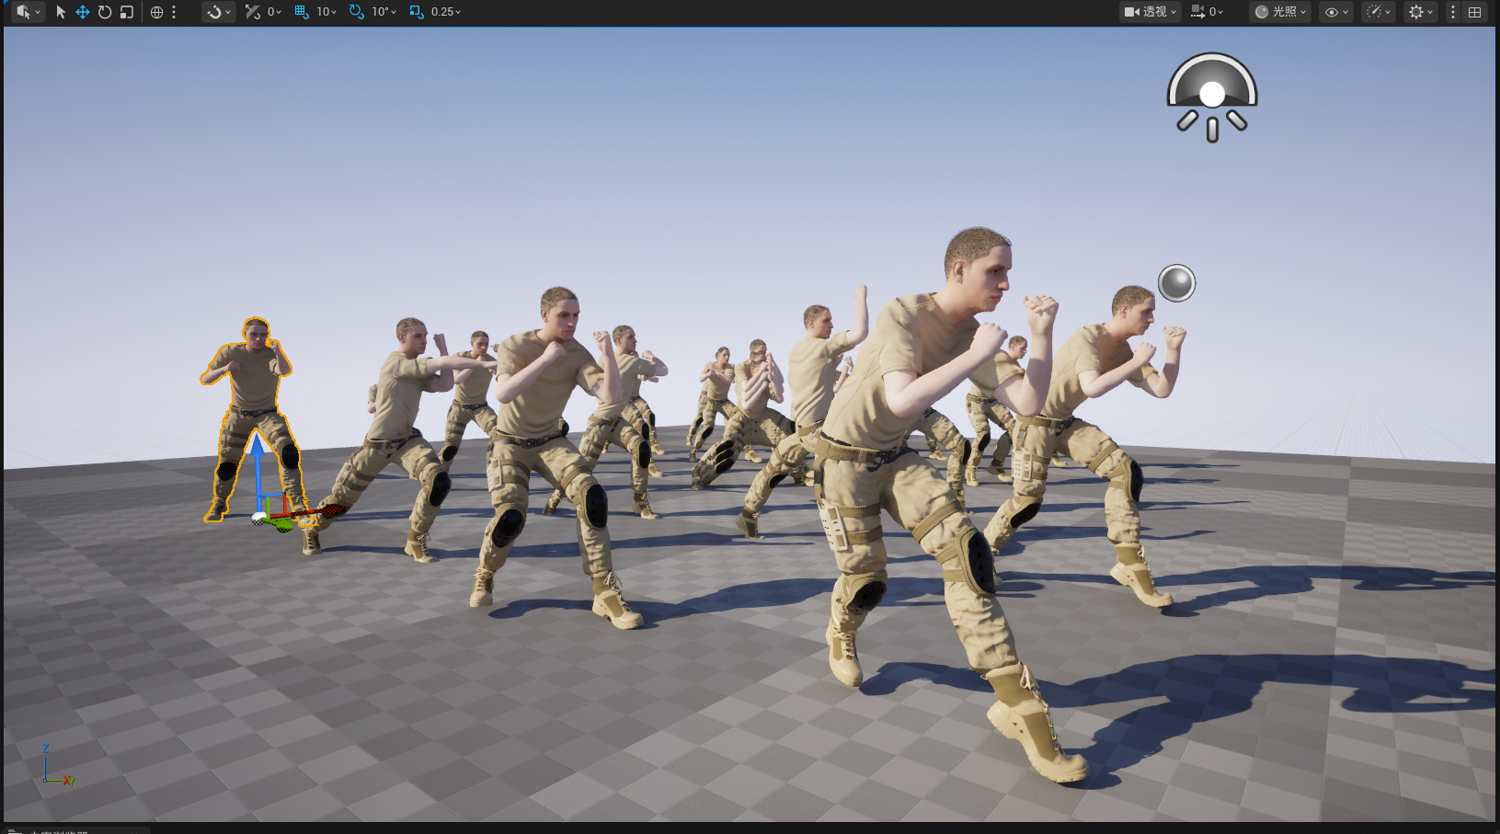Toggle scale snapping icon

[416, 12]
